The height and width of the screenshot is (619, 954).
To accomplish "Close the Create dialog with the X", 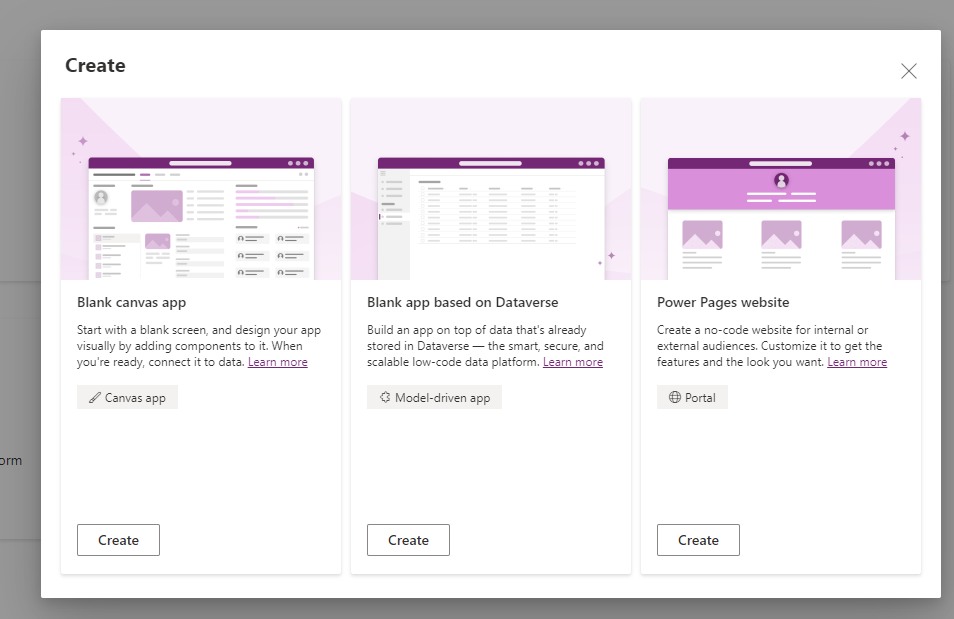I will [x=908, y=71].
